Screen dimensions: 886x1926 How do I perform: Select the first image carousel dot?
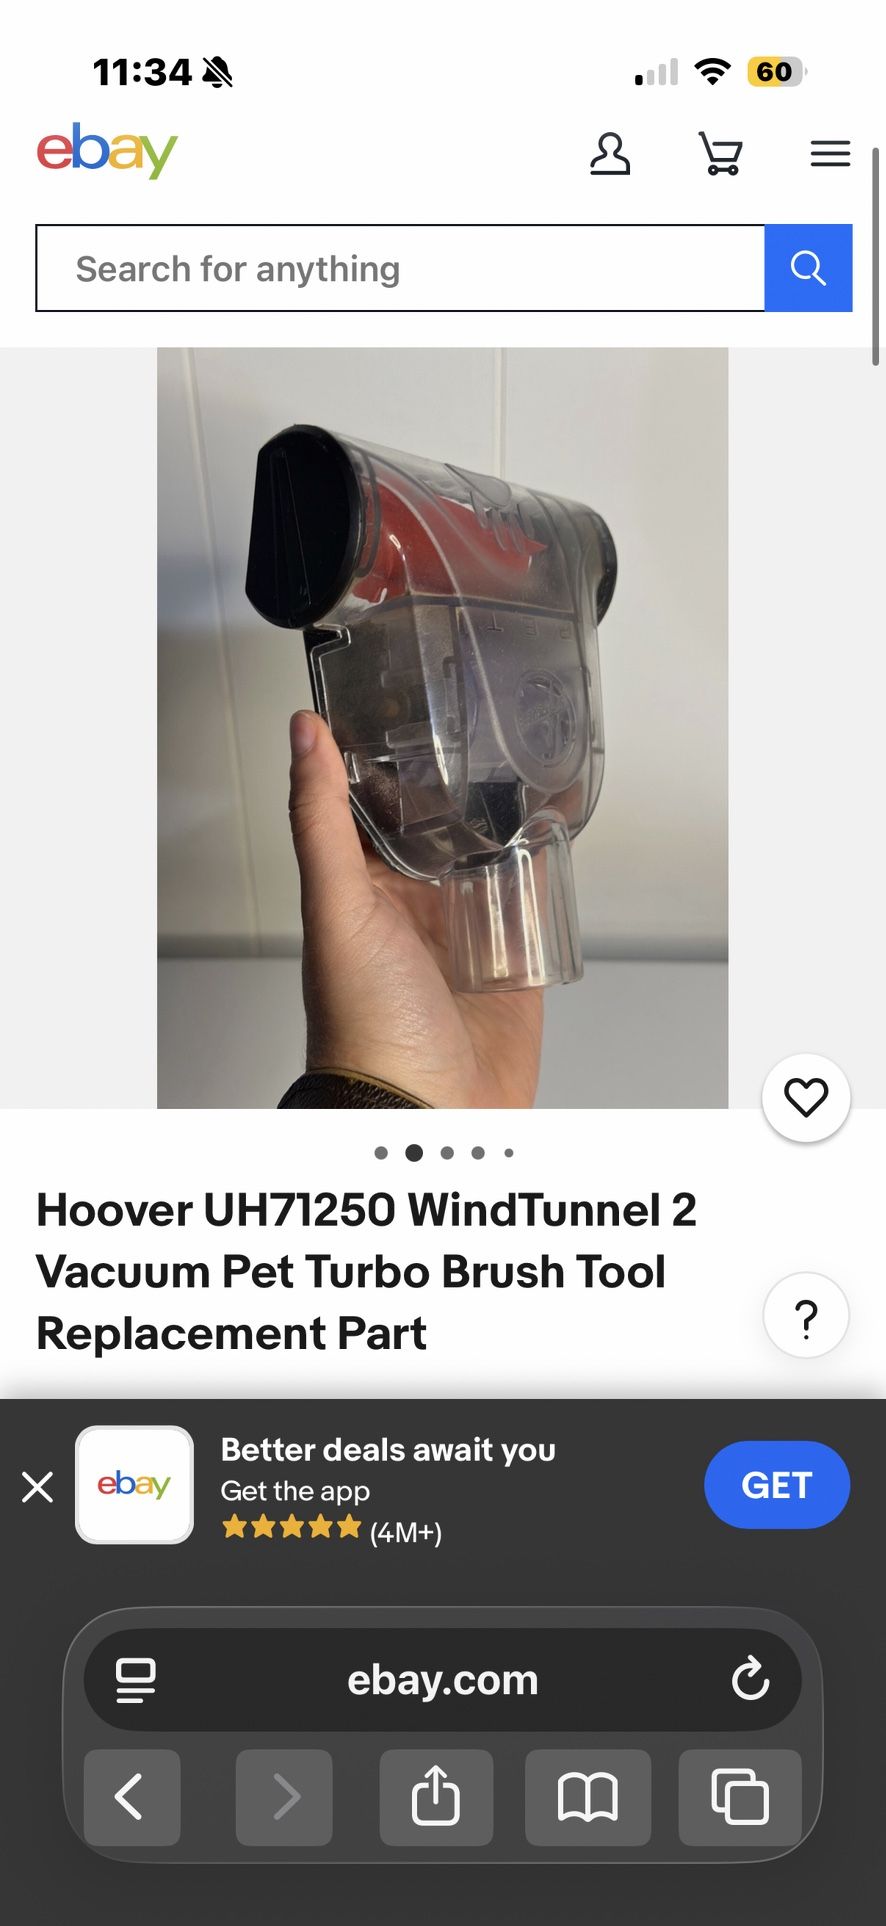[381, 1153]
